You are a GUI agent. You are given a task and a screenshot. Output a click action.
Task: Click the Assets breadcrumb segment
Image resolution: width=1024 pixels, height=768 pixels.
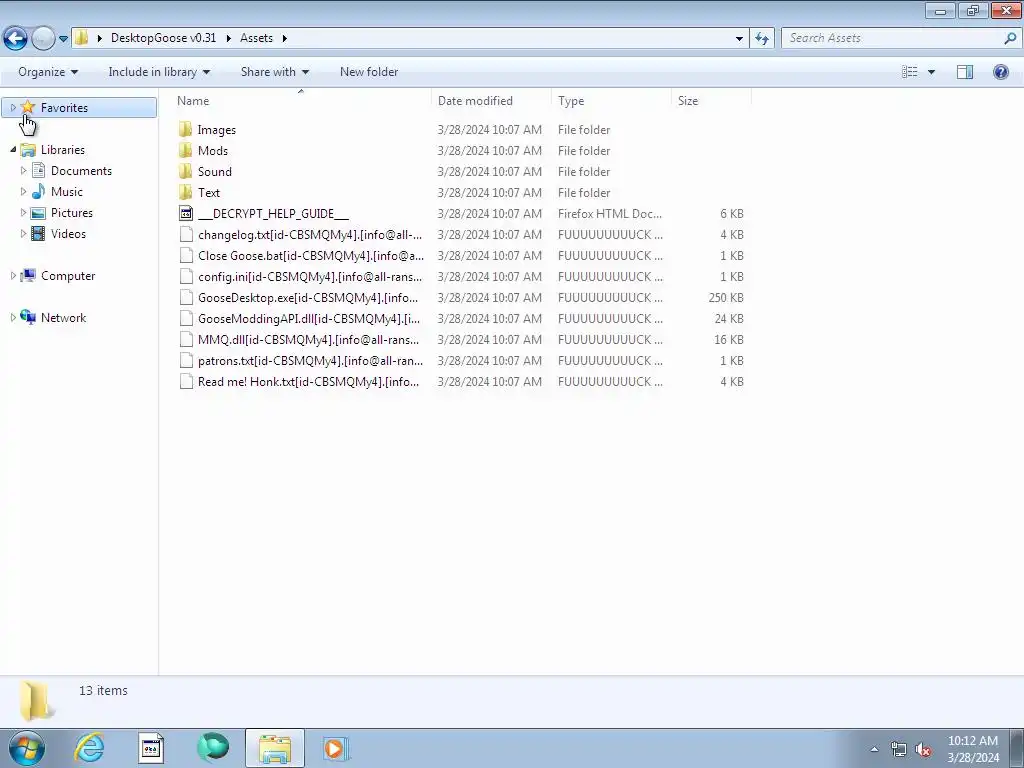(256, 38)
